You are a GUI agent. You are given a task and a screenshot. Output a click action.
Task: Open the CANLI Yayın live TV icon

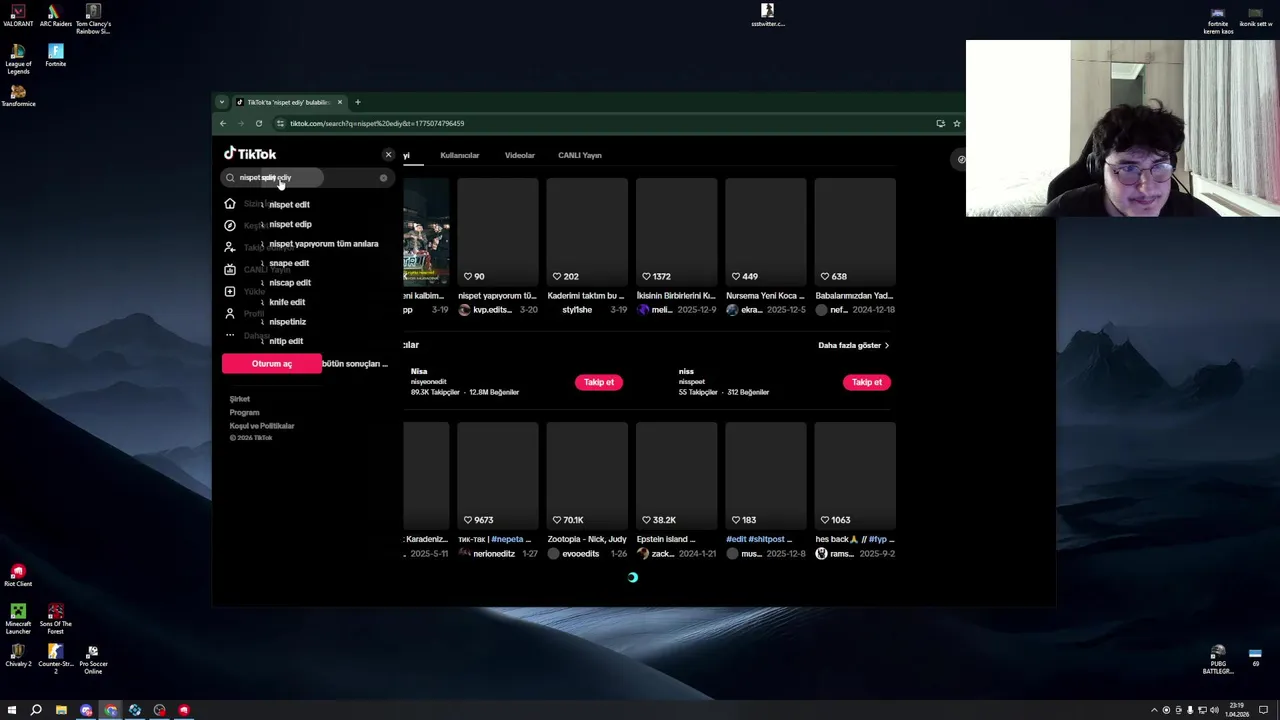coord(230,269)
